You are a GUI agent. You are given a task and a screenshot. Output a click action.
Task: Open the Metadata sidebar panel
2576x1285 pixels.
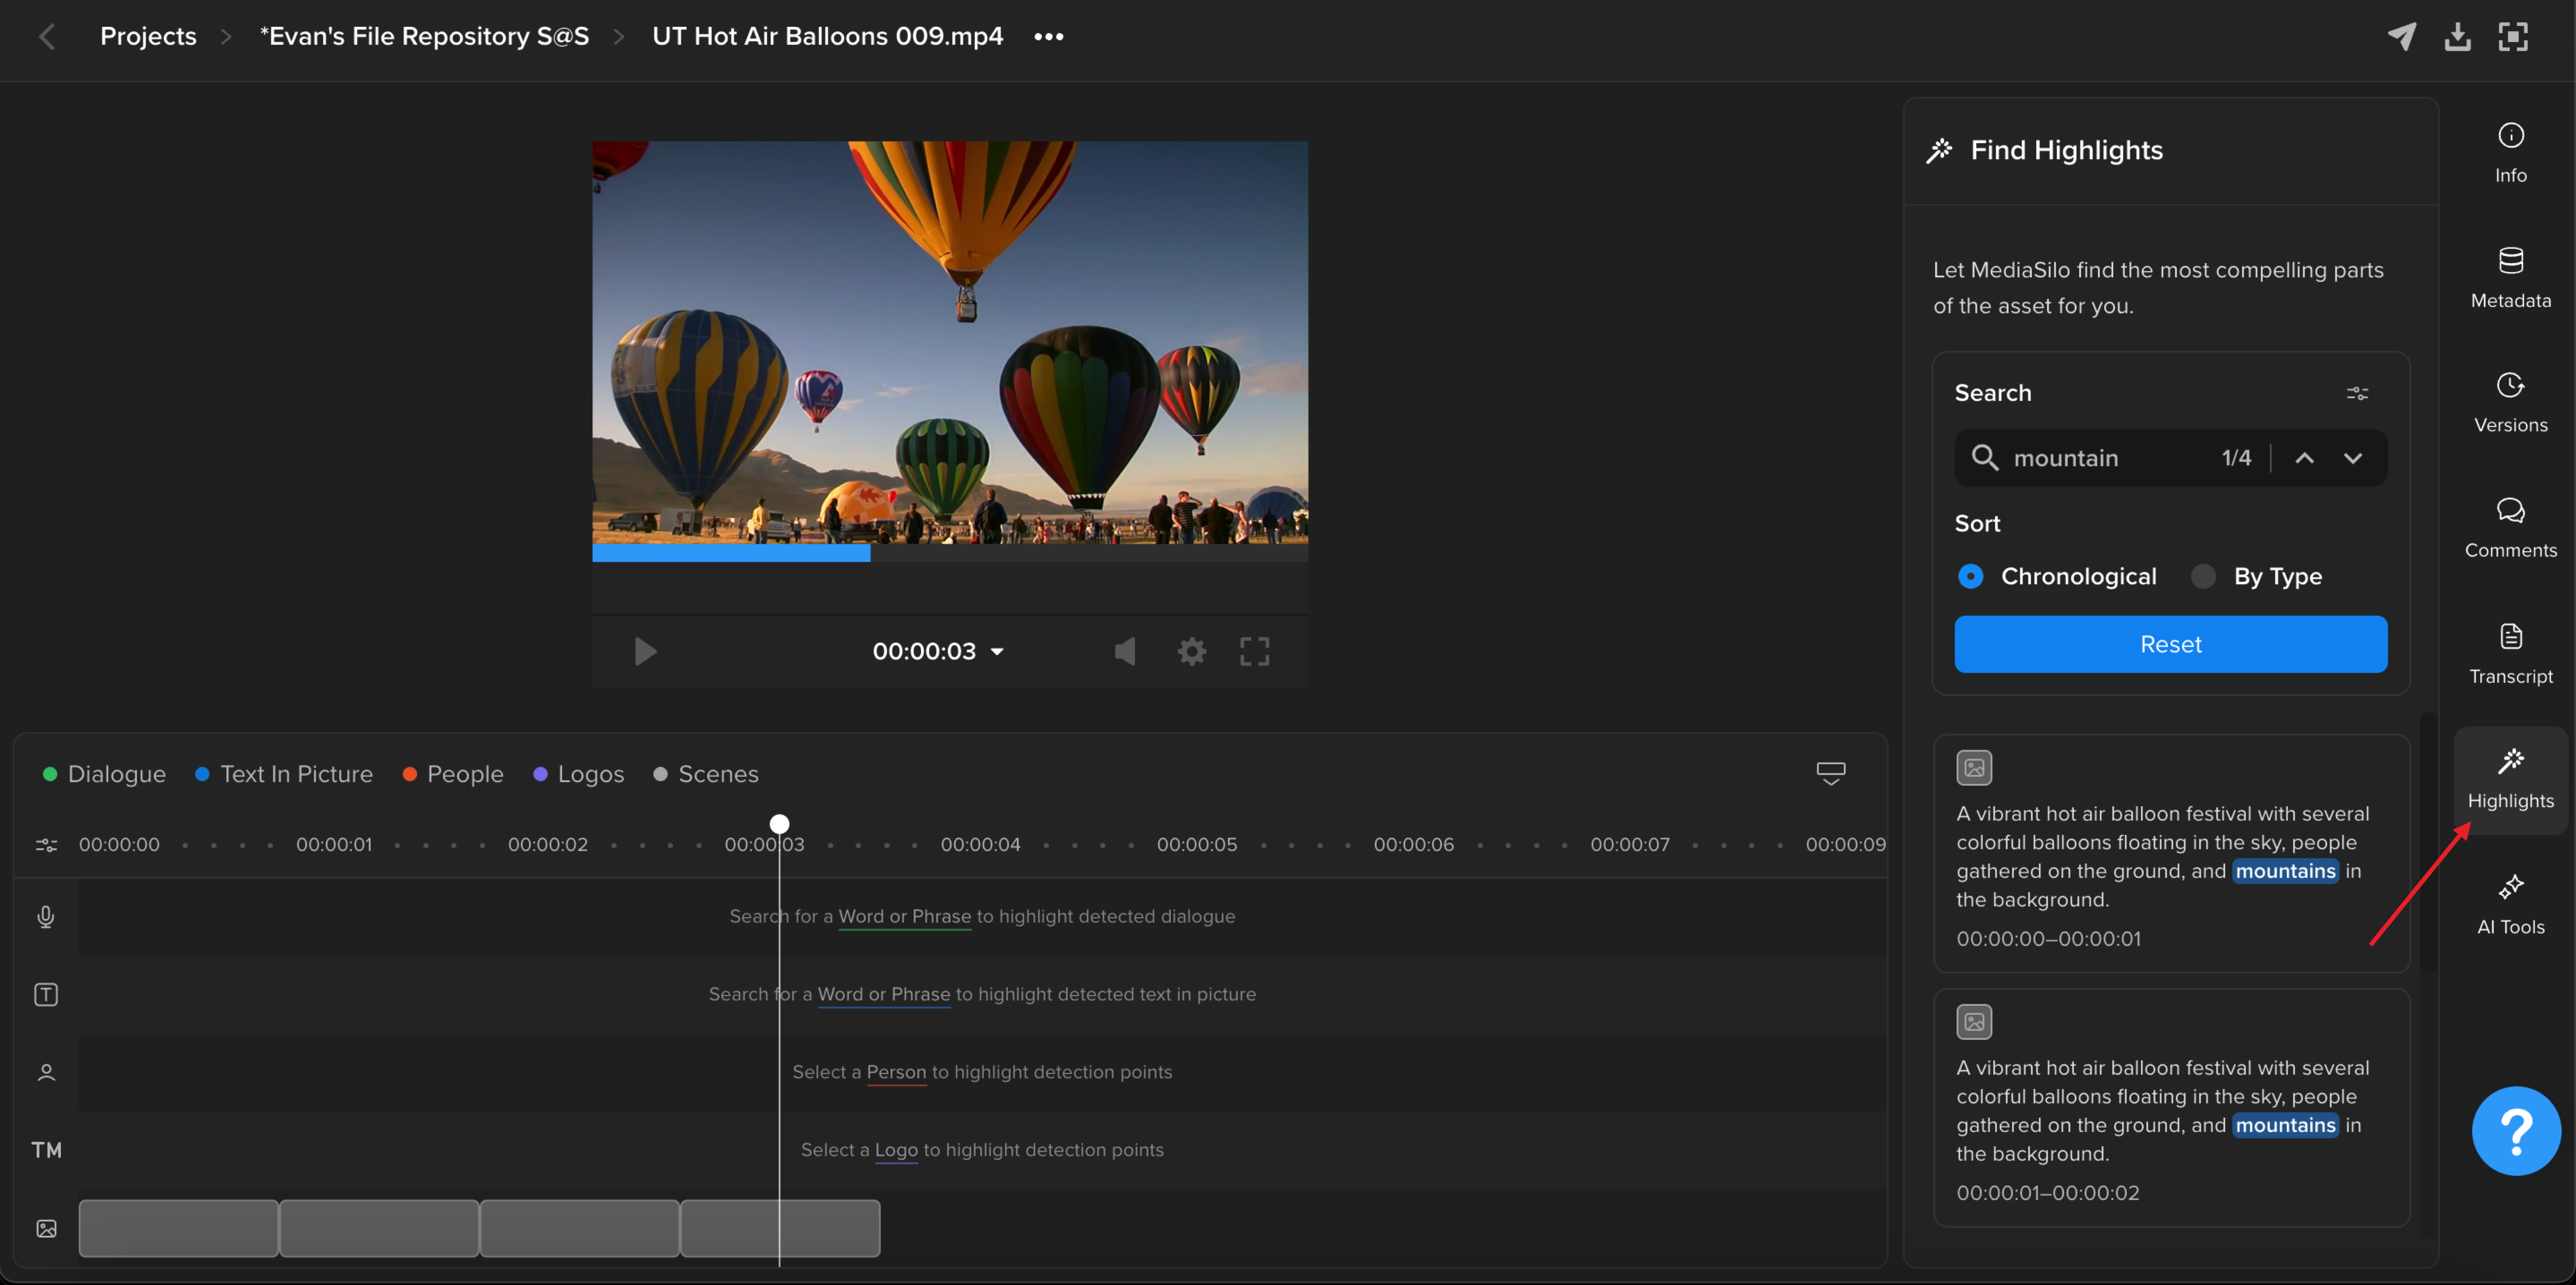pyautogui.click(x=2510, y=278)
